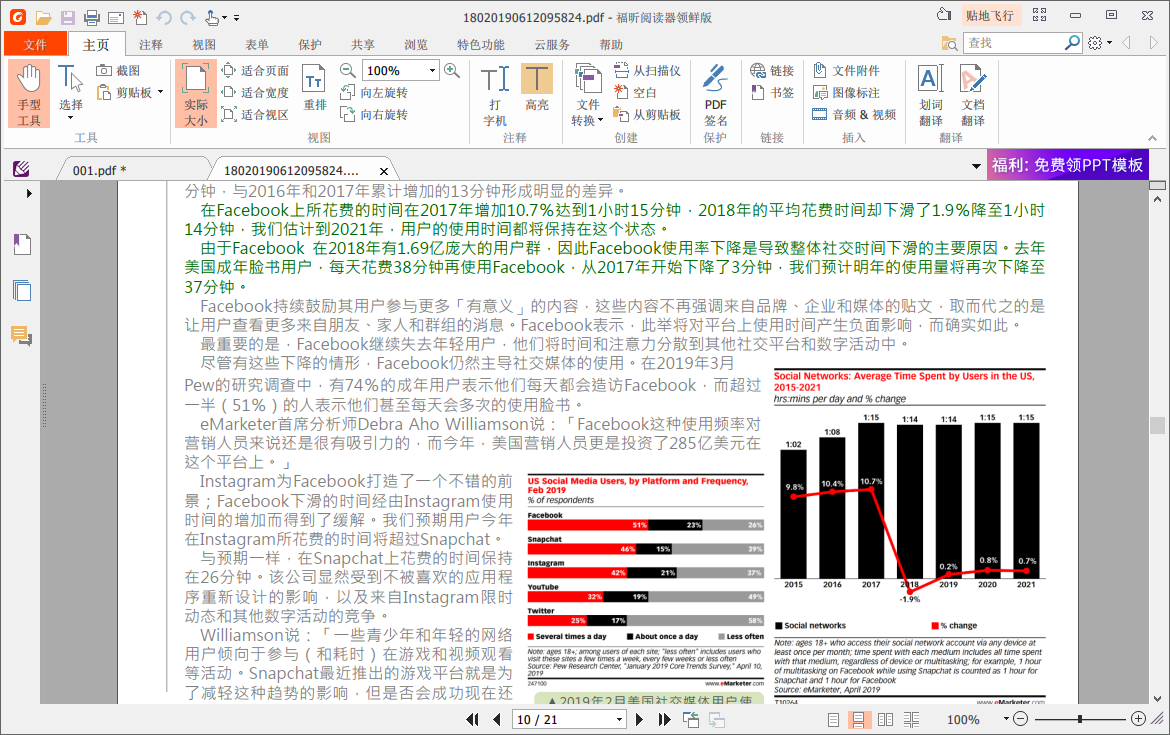Select Highlight tool (高亮)
The image size is (1170, 735).
(x=536, y=88)
